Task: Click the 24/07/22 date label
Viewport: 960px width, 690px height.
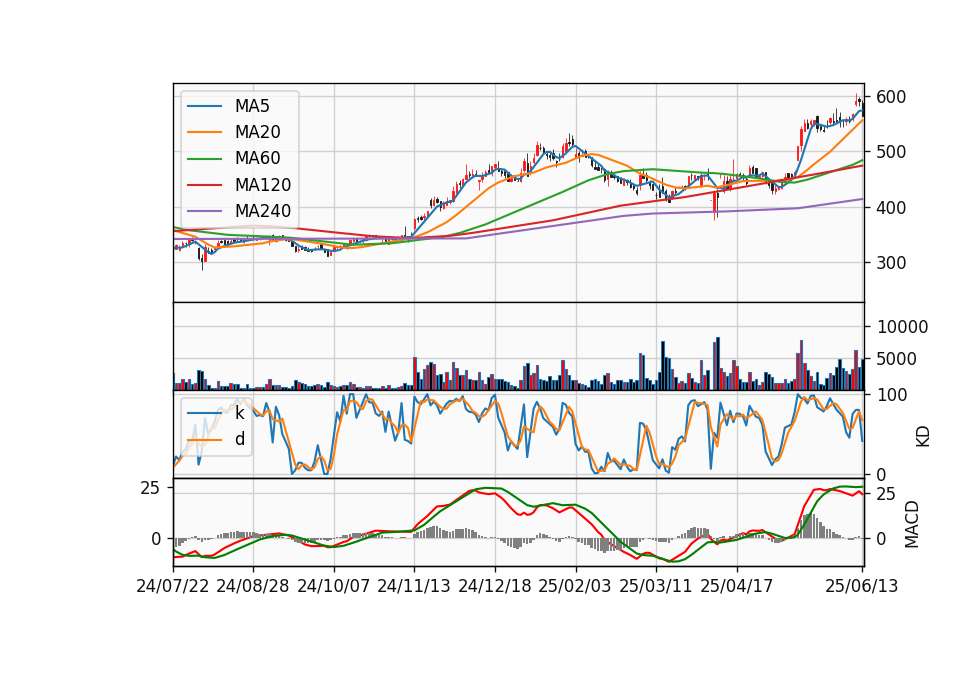Action: coord(173,586)
